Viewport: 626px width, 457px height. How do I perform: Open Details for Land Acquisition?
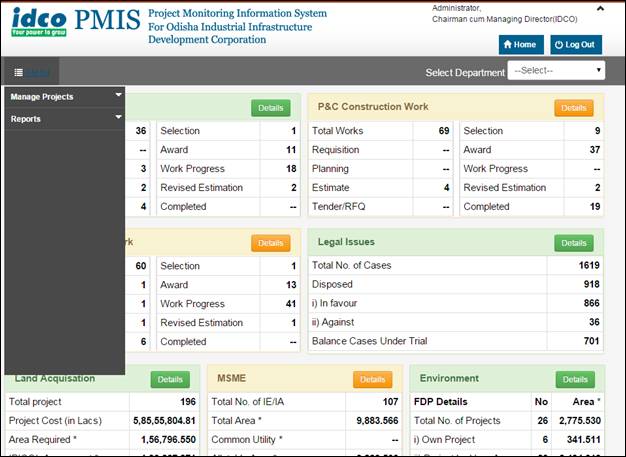170,379
